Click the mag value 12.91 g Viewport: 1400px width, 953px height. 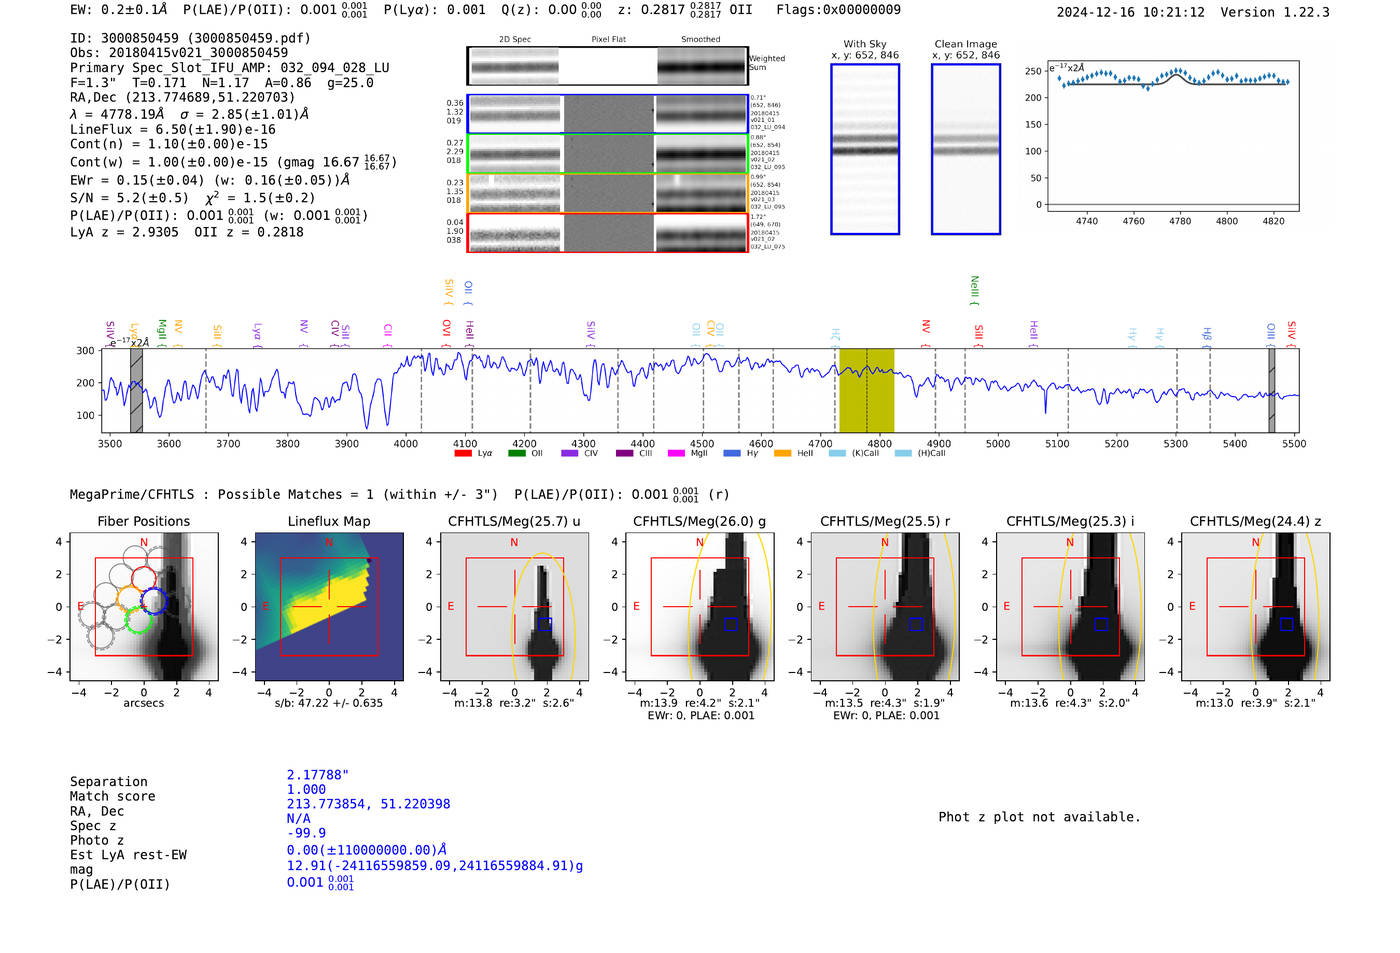(435, 866)
